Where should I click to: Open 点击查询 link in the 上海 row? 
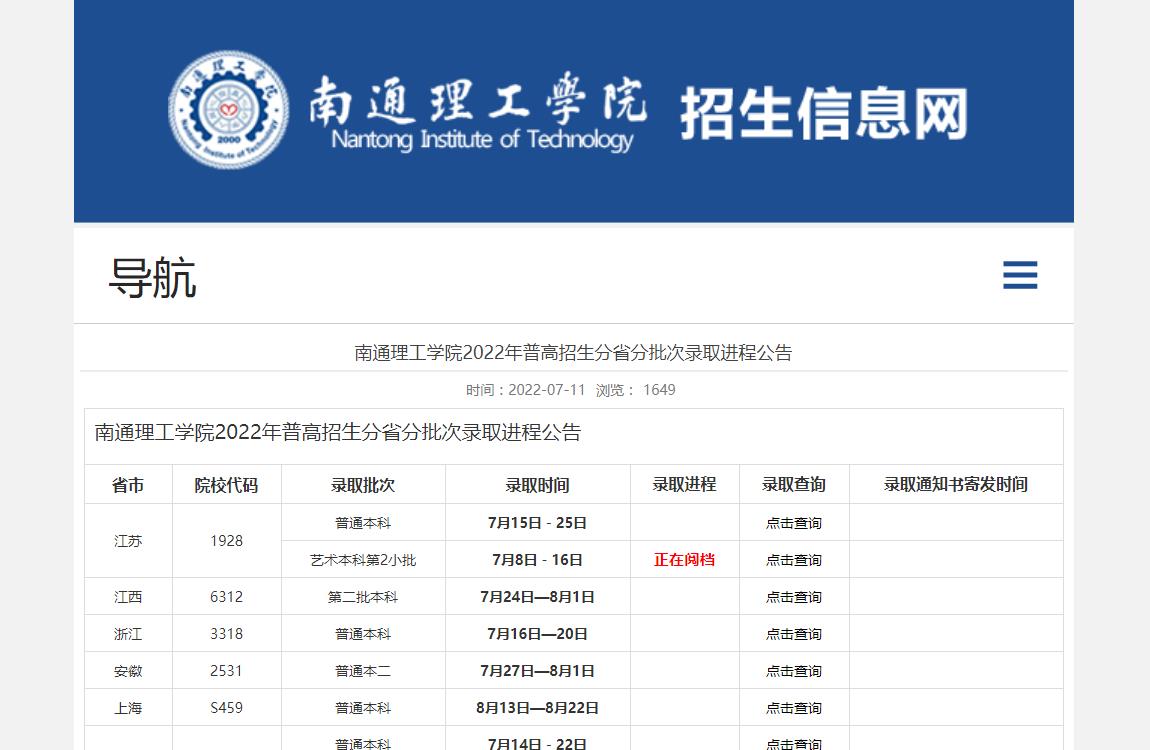point(794,708)
